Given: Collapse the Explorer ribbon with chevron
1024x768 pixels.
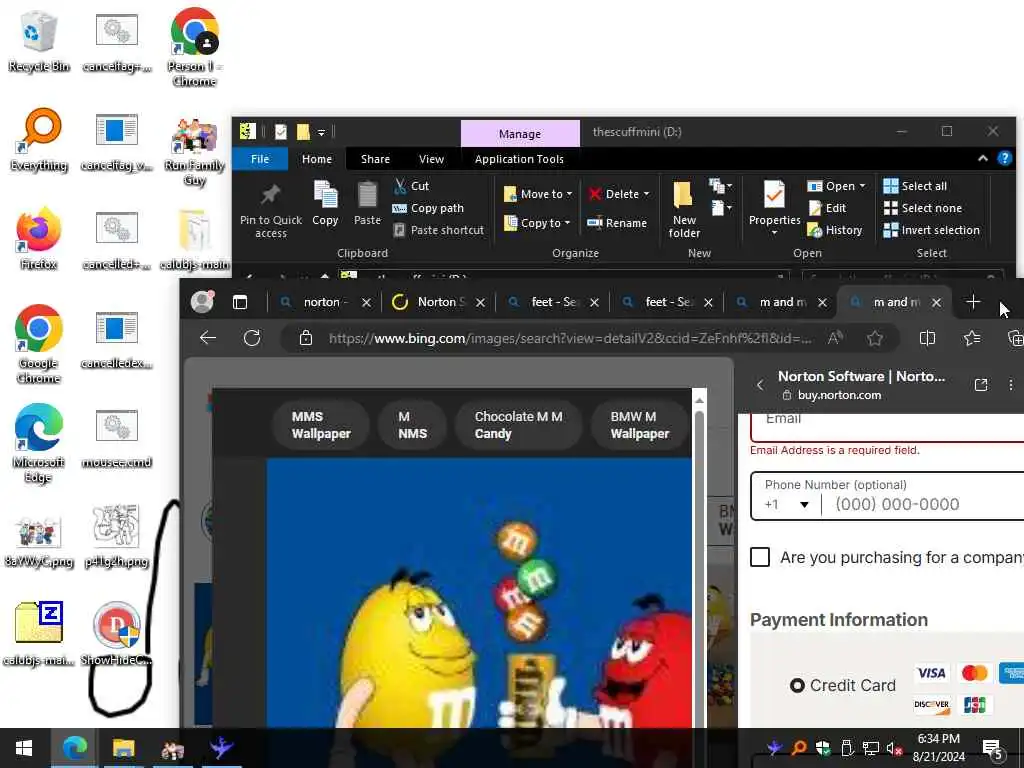Looking at the screenshot, I should pyautogui.click(x=982, y=158).
